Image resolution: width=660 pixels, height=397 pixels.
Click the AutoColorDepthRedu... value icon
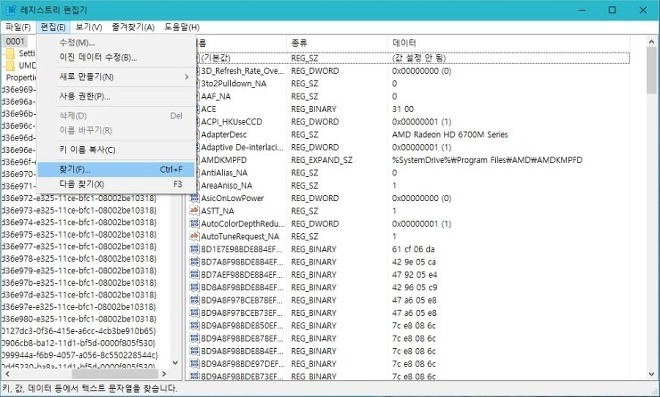pos(194,224)
